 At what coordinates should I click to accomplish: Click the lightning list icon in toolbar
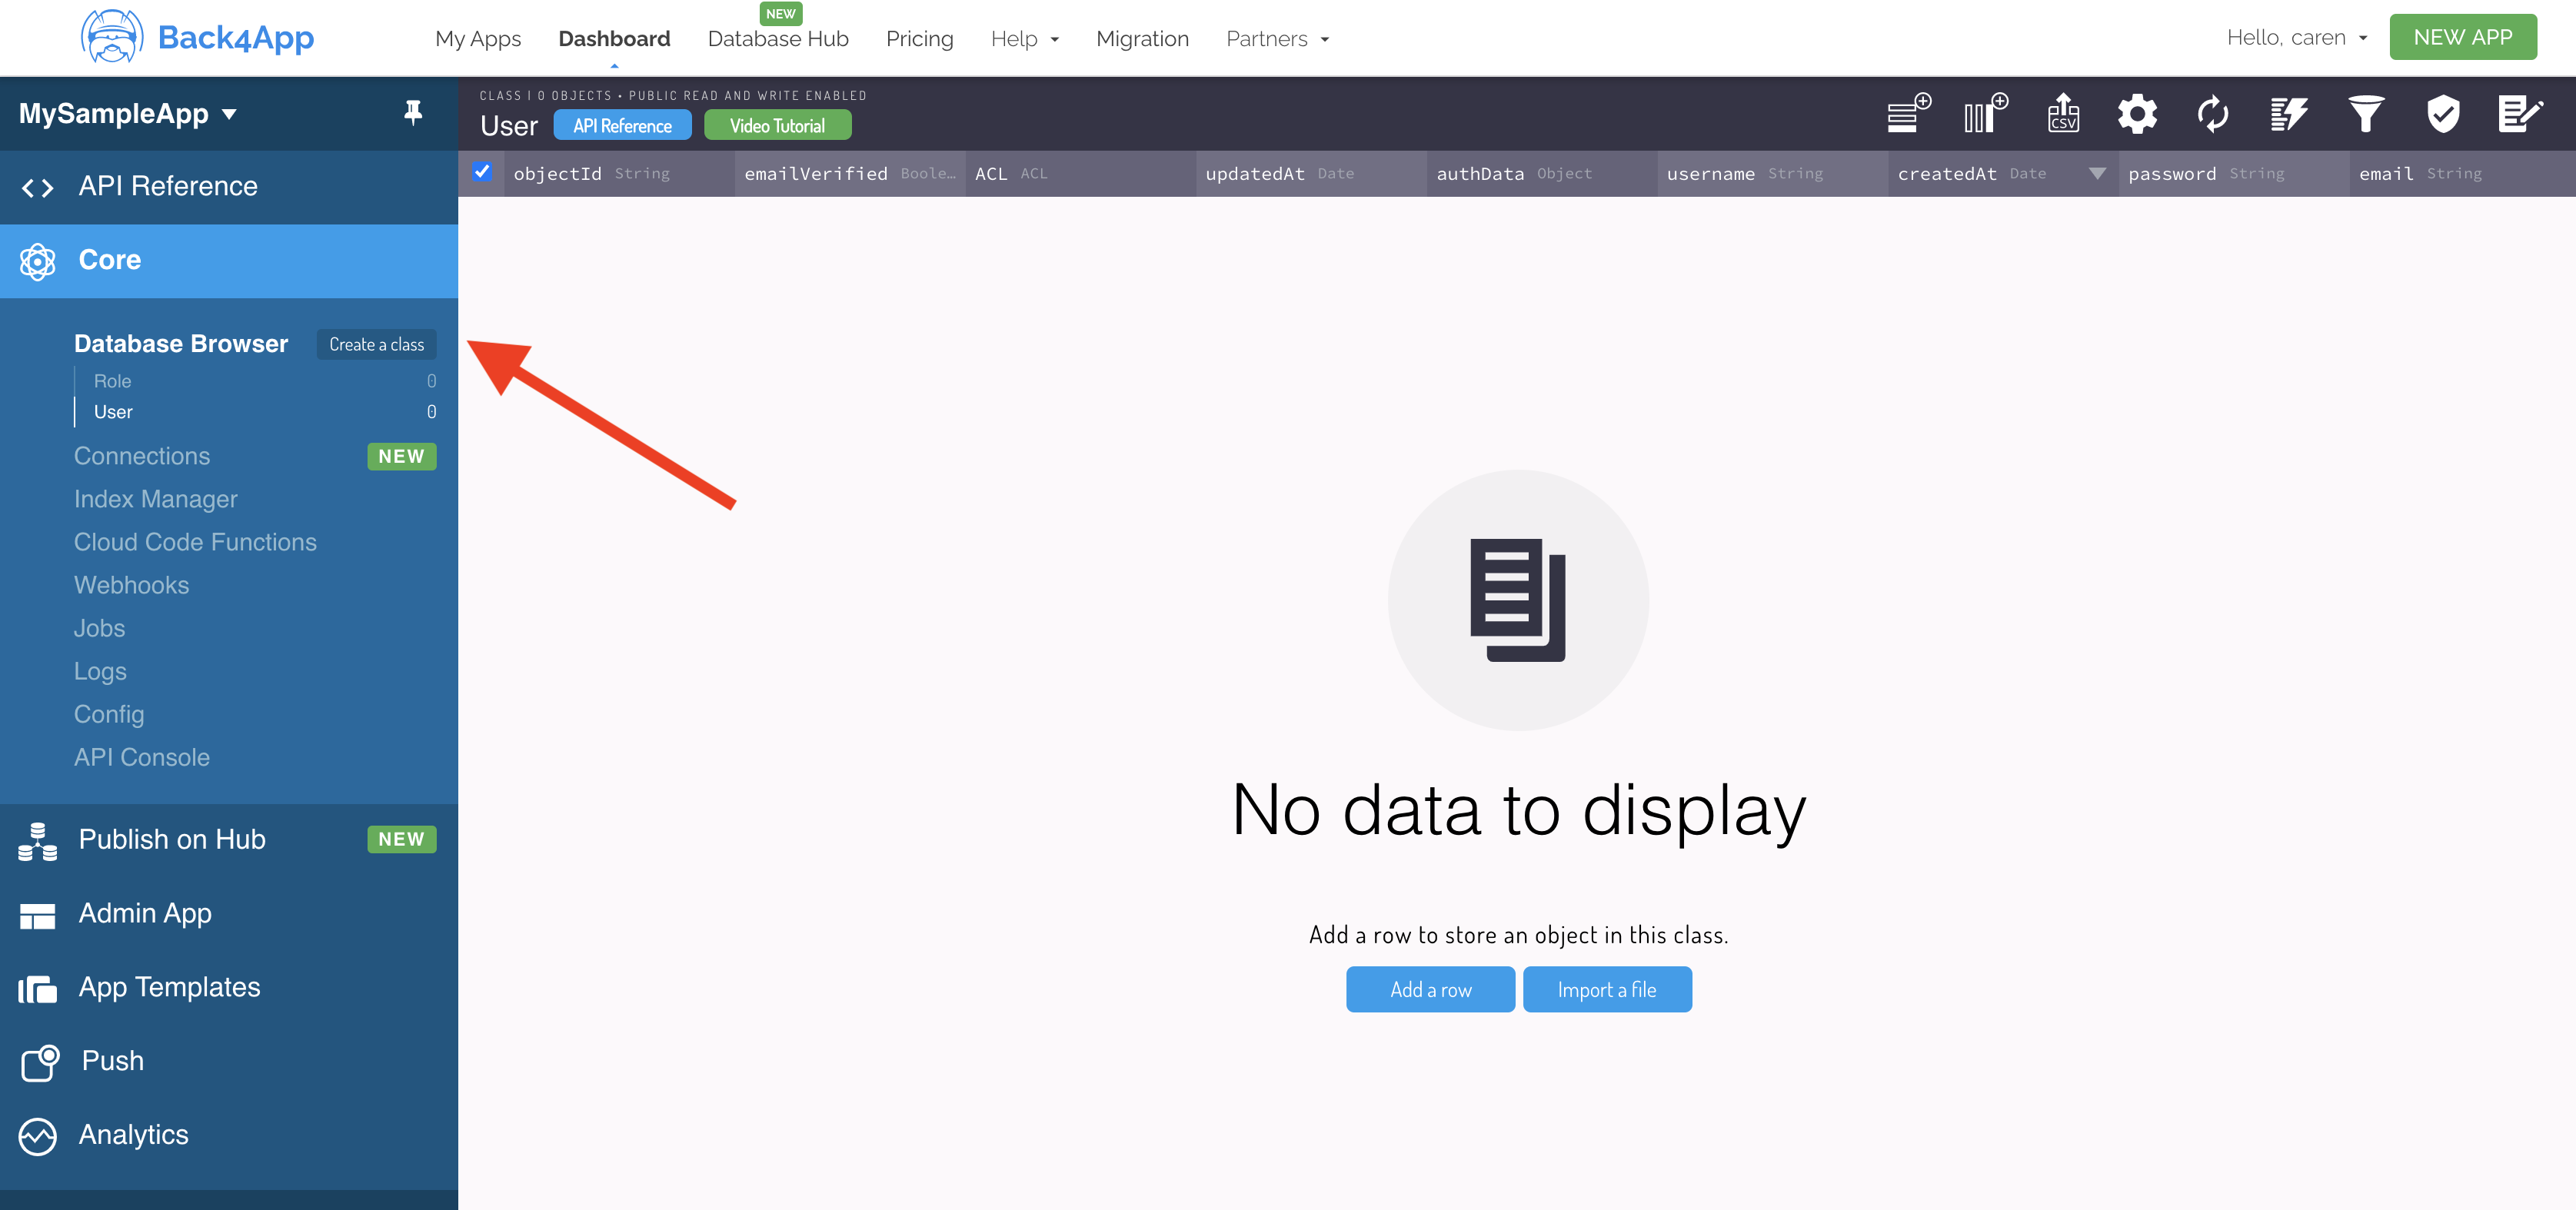click(2288, 113)
